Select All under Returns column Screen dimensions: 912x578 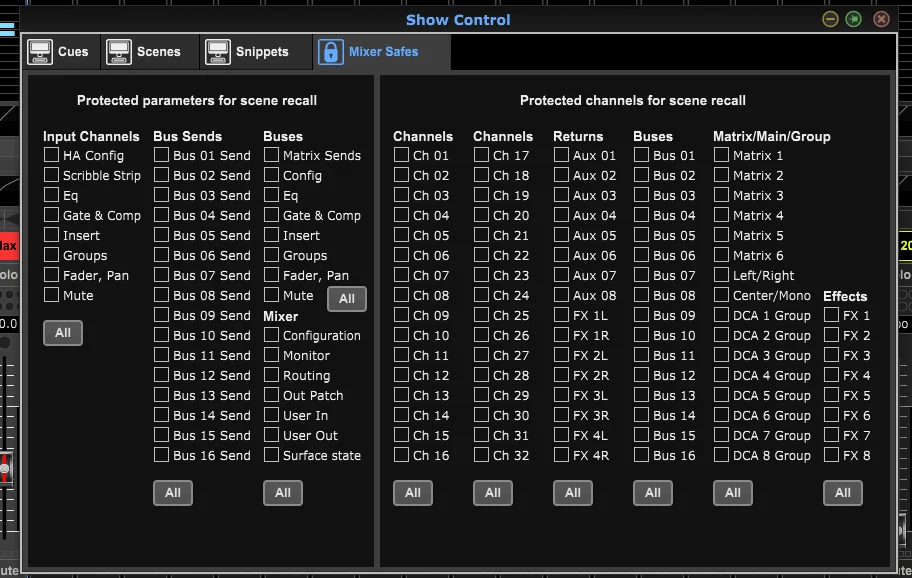tap(573, 493)
